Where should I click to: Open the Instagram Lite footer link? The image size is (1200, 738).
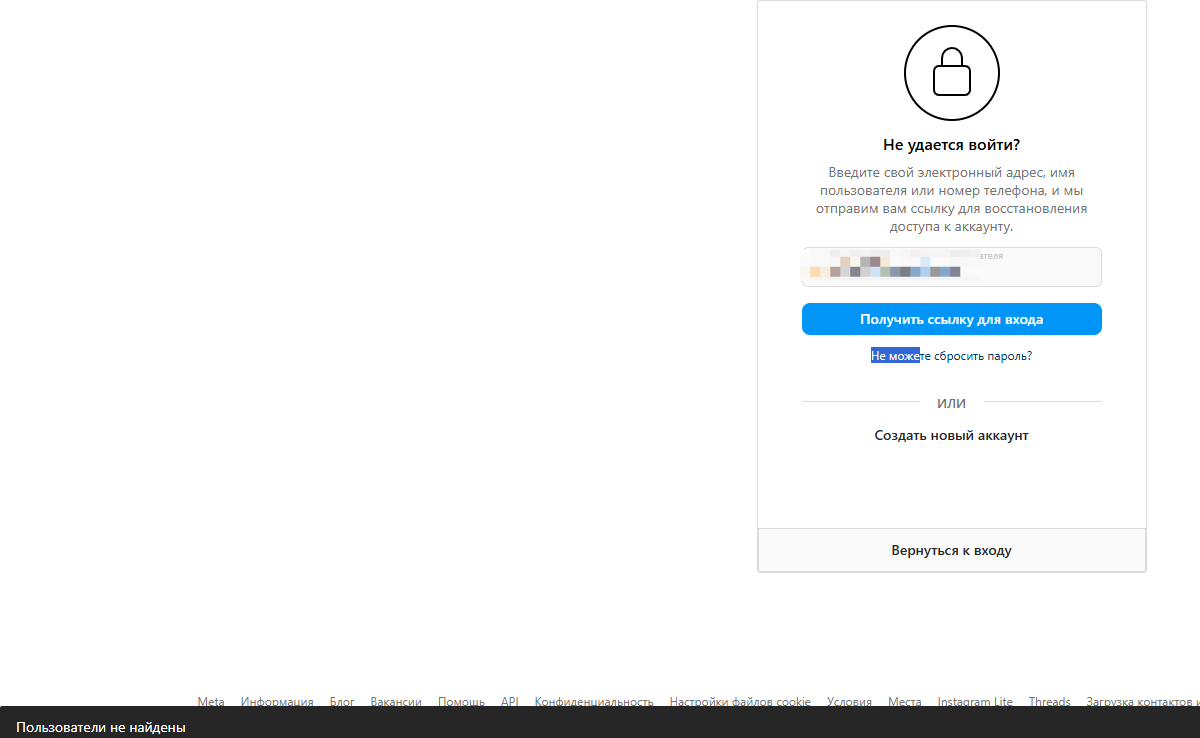coord(975,702)
